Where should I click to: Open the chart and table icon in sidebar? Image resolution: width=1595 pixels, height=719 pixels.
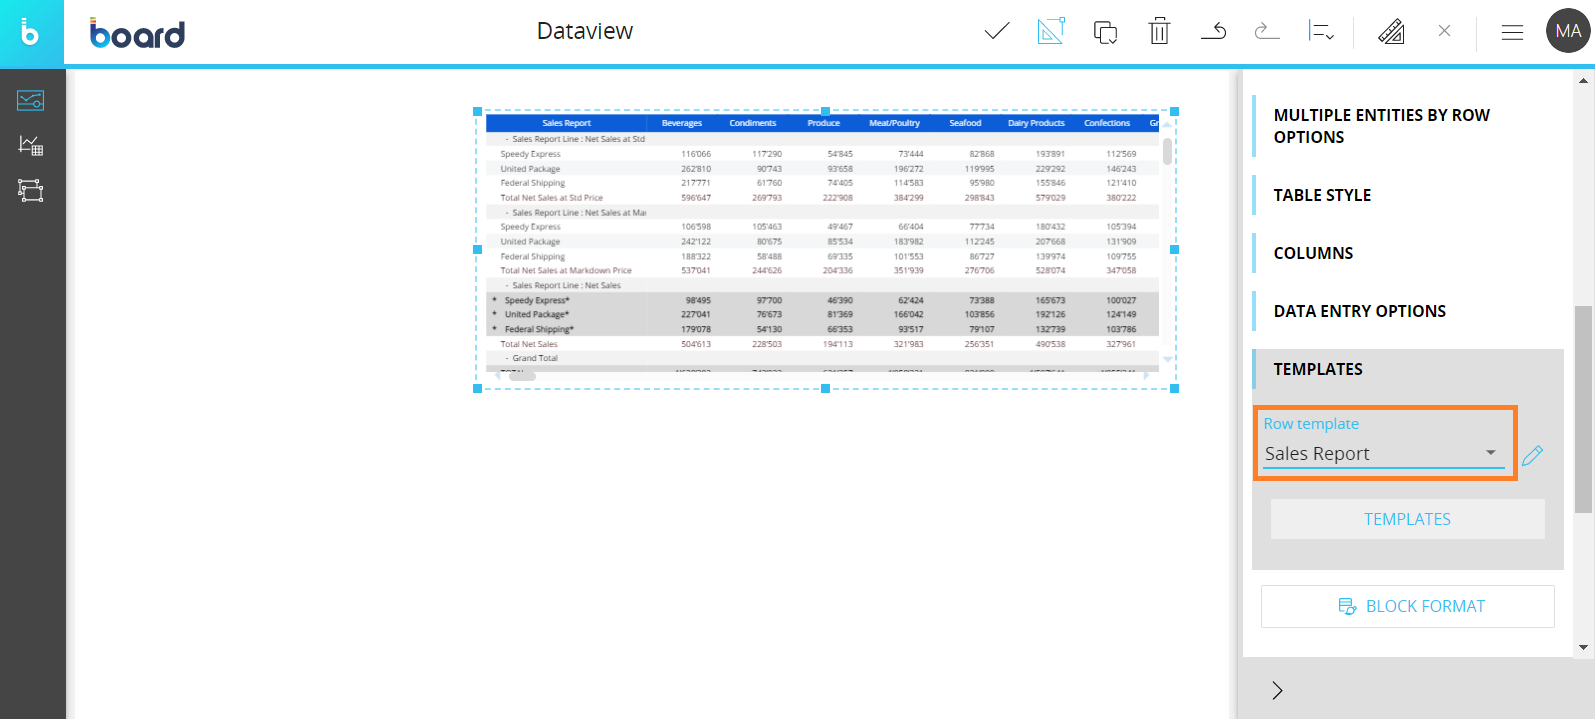31,146
